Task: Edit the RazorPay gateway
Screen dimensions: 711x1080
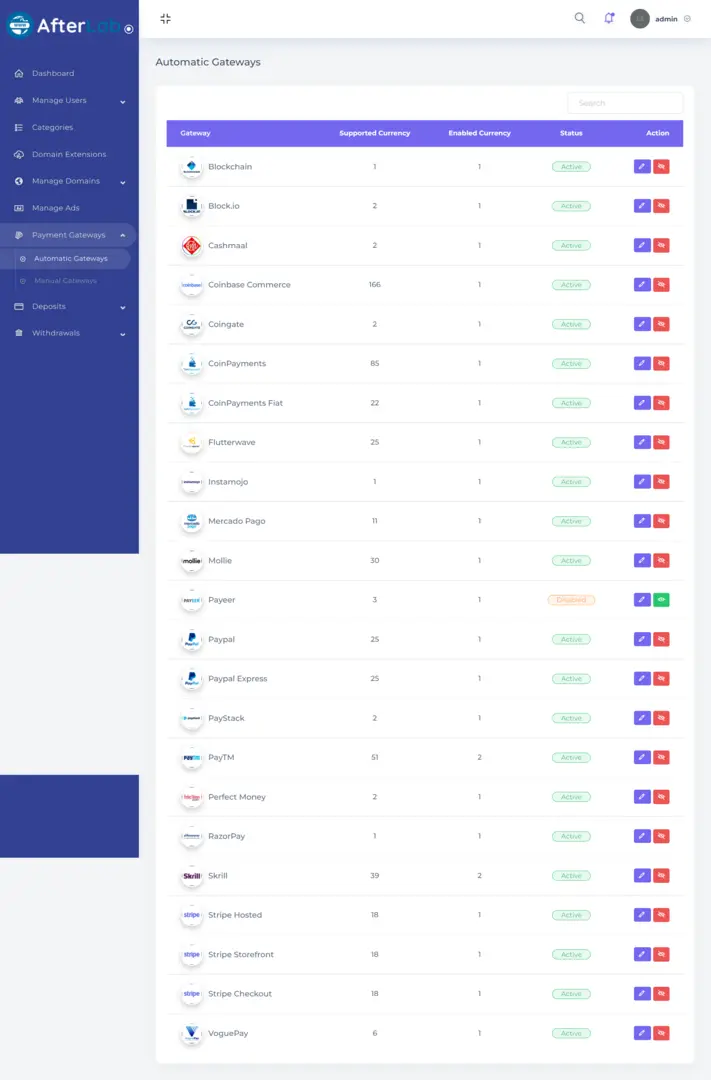Action: click(x=642, y=835)
